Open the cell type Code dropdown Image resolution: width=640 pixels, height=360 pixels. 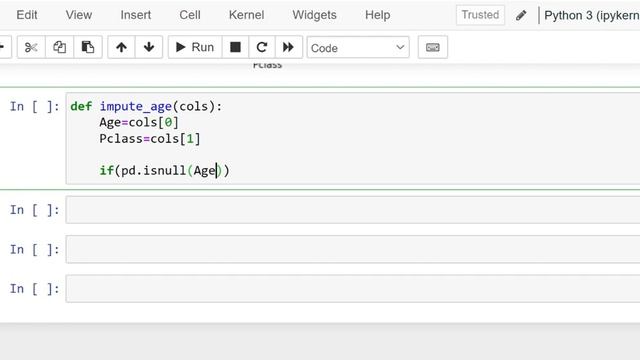click(x=358, y=48)
